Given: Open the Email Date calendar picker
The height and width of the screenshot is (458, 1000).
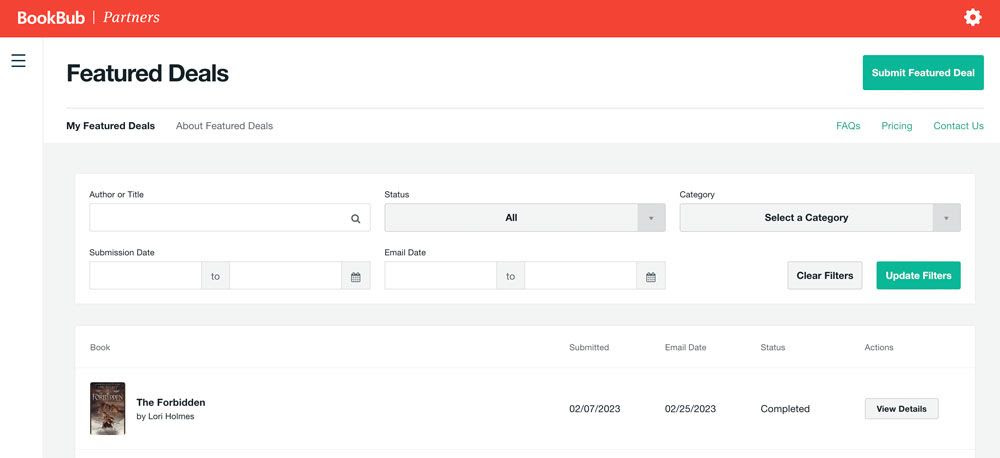Looking at the screenshot, I should tap(651, 276).
